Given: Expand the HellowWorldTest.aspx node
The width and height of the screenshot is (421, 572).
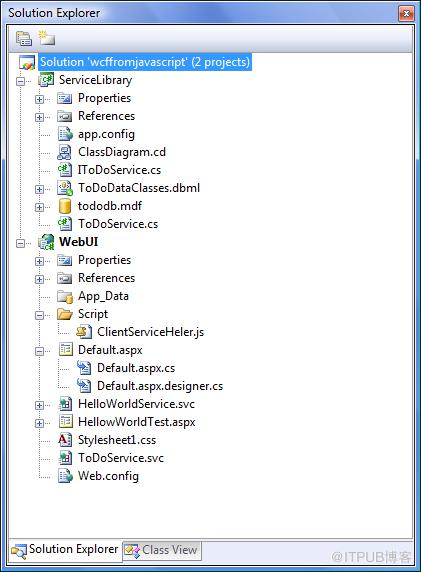Looking at the screenshot, I should coord(39,423).
